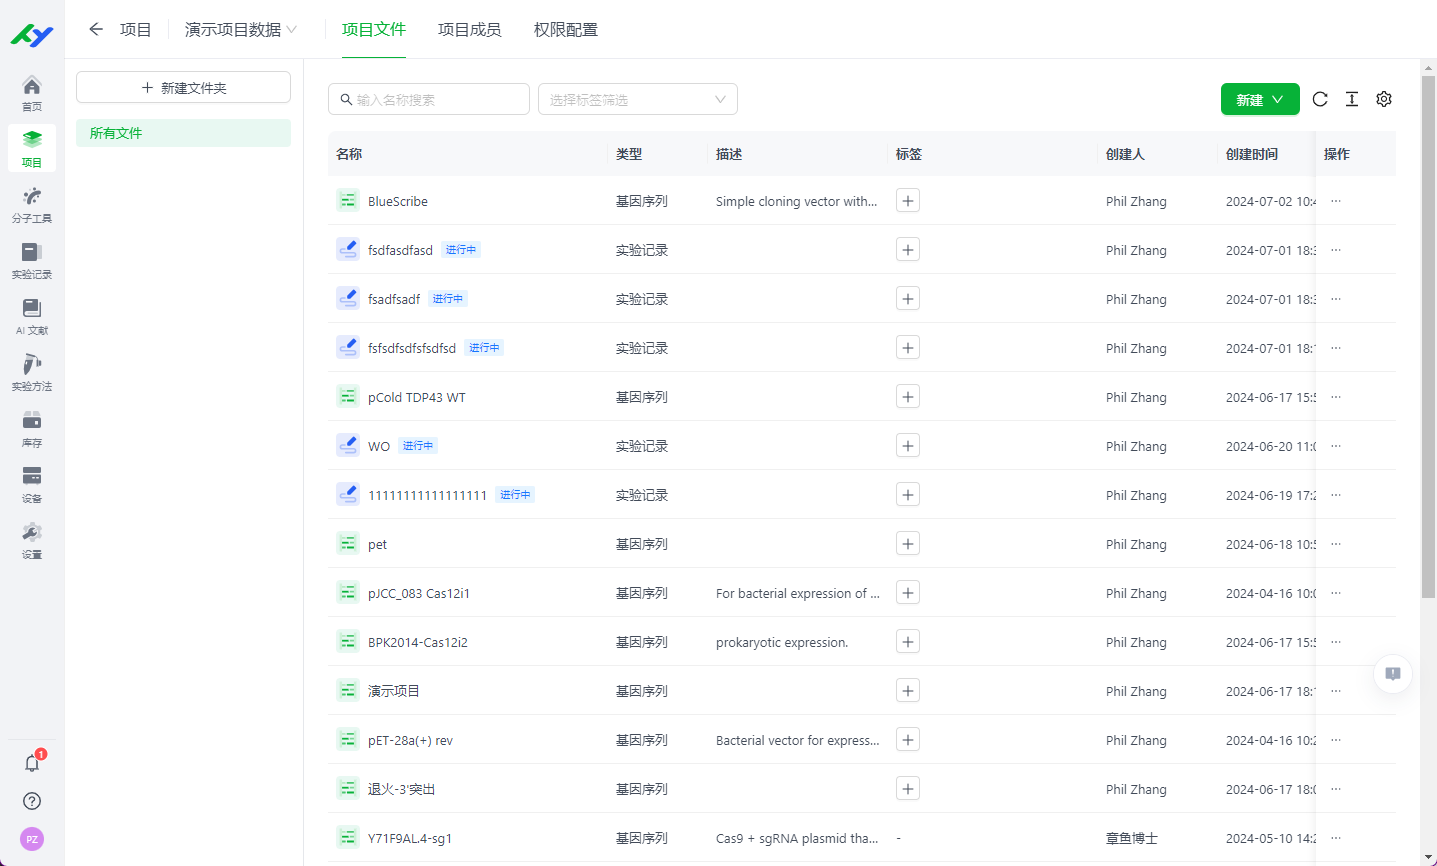The height and width of the screenshot is (866, 1437).
Task: Open table column settings gear
Action: 1384,99
